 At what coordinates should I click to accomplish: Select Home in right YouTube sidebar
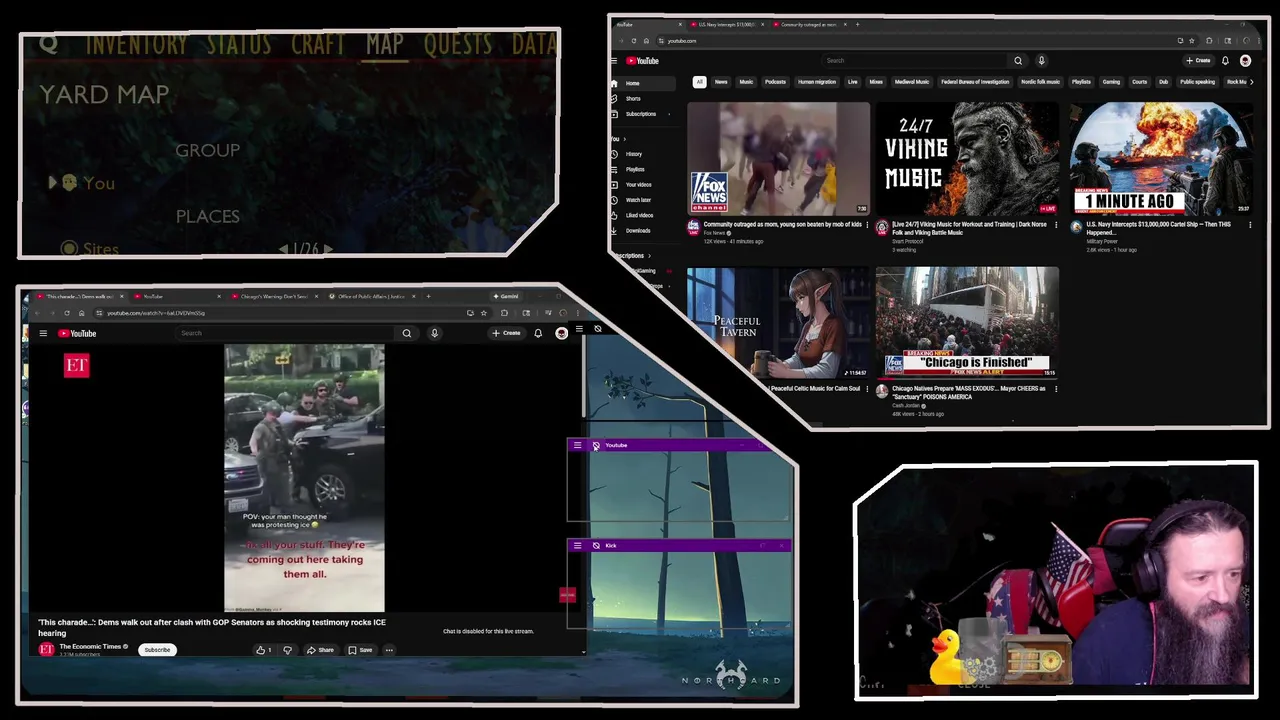tap(644, 83)
